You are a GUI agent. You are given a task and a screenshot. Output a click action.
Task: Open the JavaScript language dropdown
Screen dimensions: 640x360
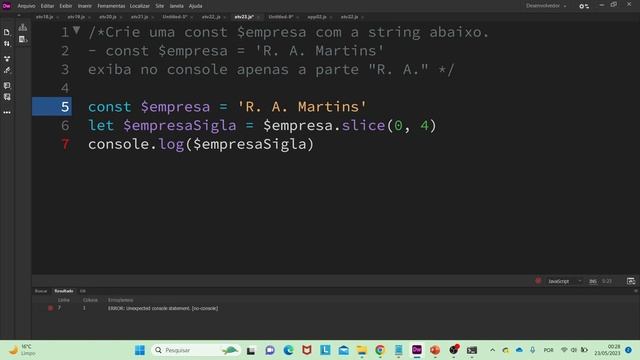point(564,281)
